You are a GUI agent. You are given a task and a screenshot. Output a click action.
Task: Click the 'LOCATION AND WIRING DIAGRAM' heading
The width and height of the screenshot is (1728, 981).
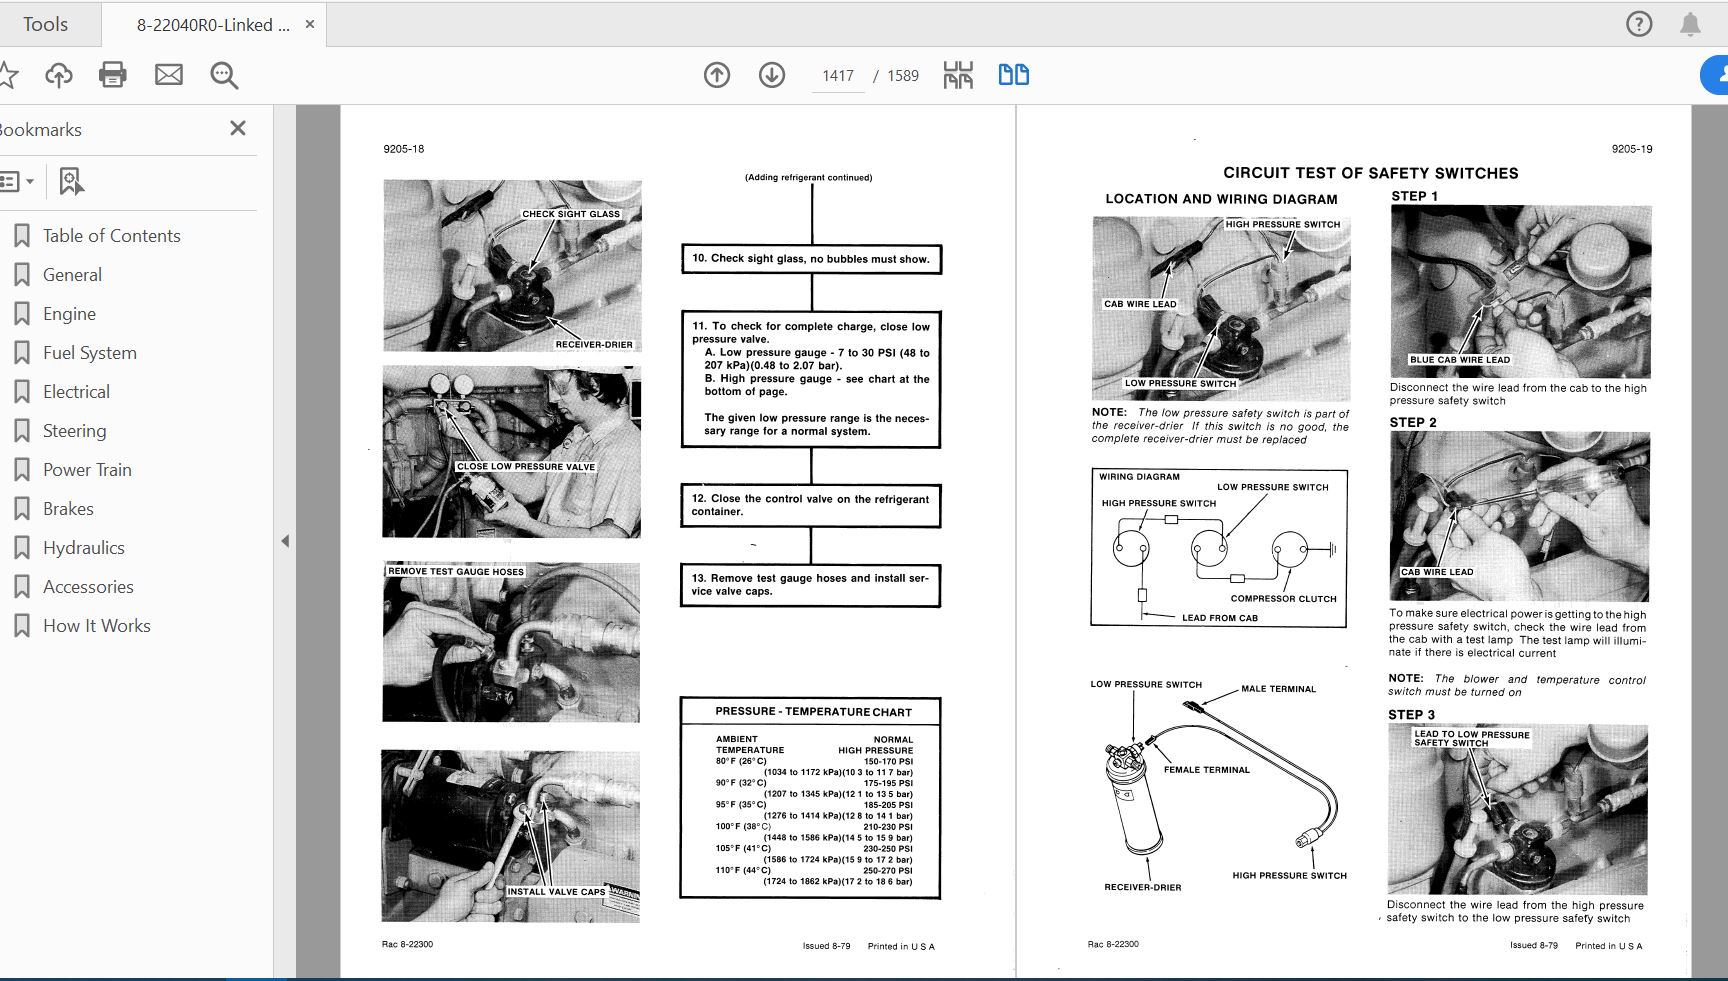[1221, 199]
